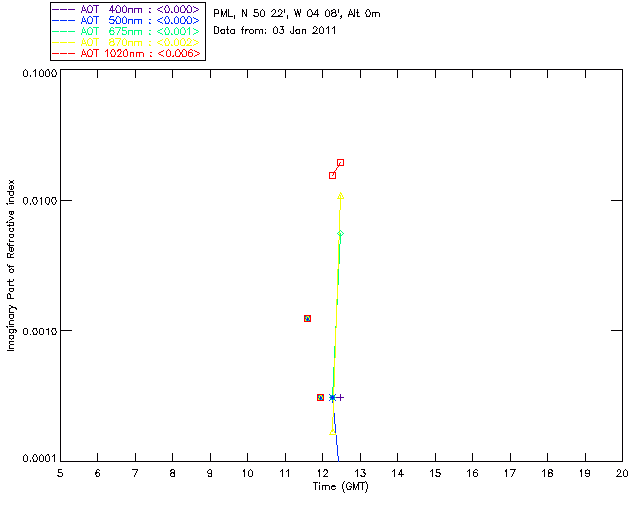This screenshot has width=640, height=512.
Task: Click the AOT 675nm green legend entry
Action: [127, 31]
